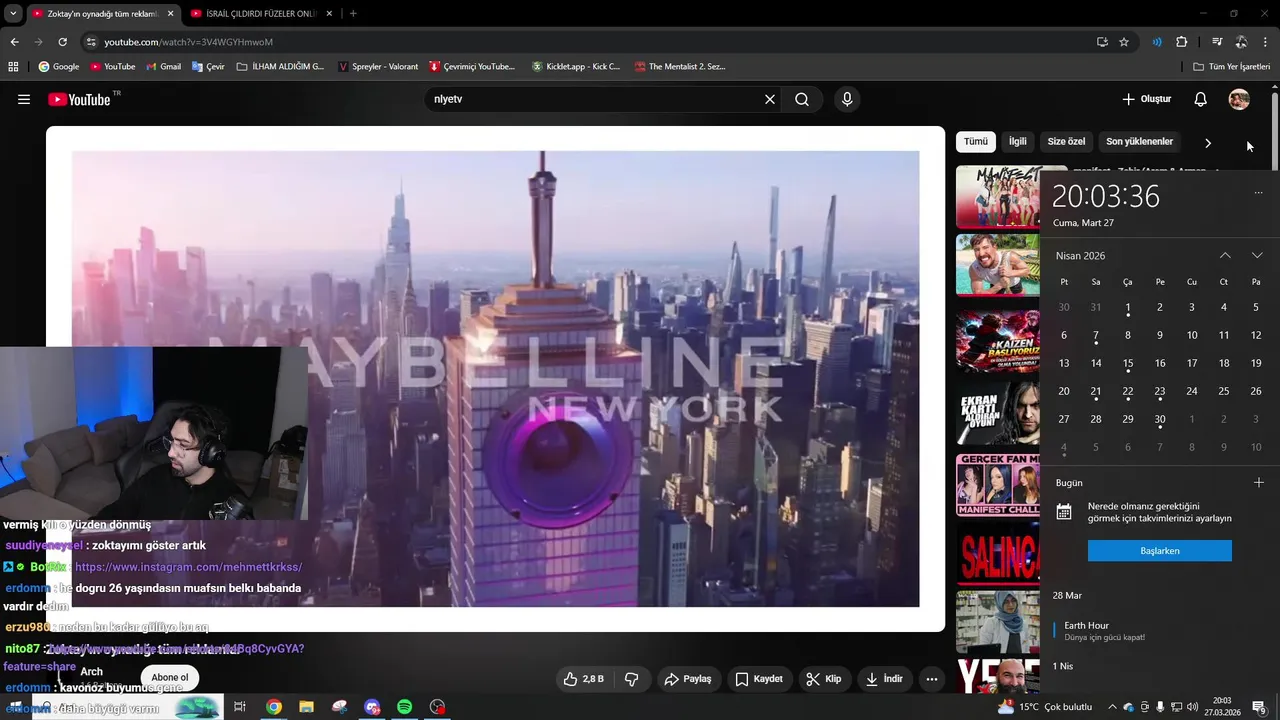
Task: Open the Oluştur create menu
Action: point(1146,99)
